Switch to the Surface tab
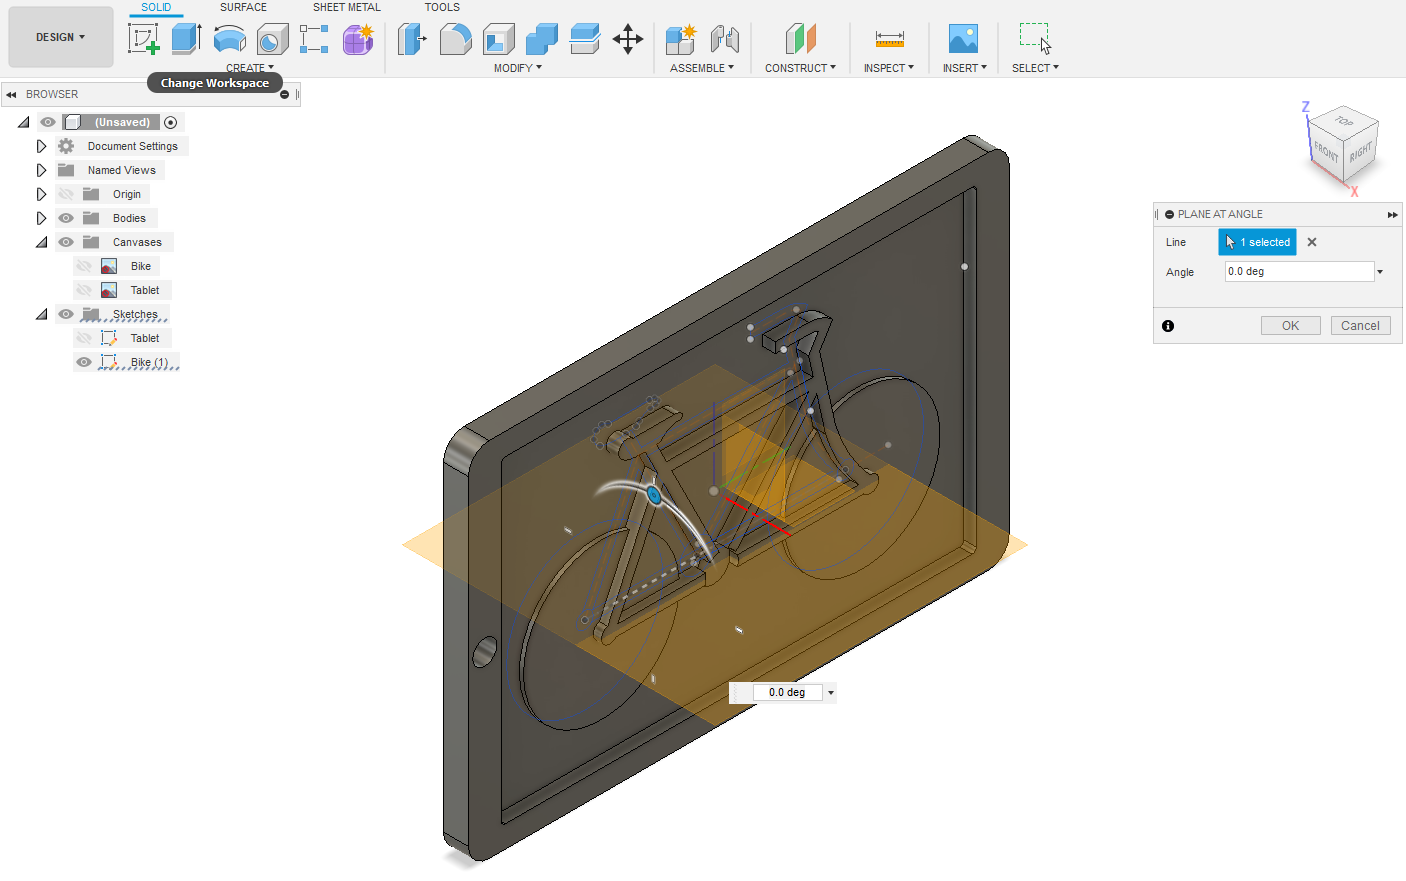The image size is (1406, 881). click(x=243, y=7)
